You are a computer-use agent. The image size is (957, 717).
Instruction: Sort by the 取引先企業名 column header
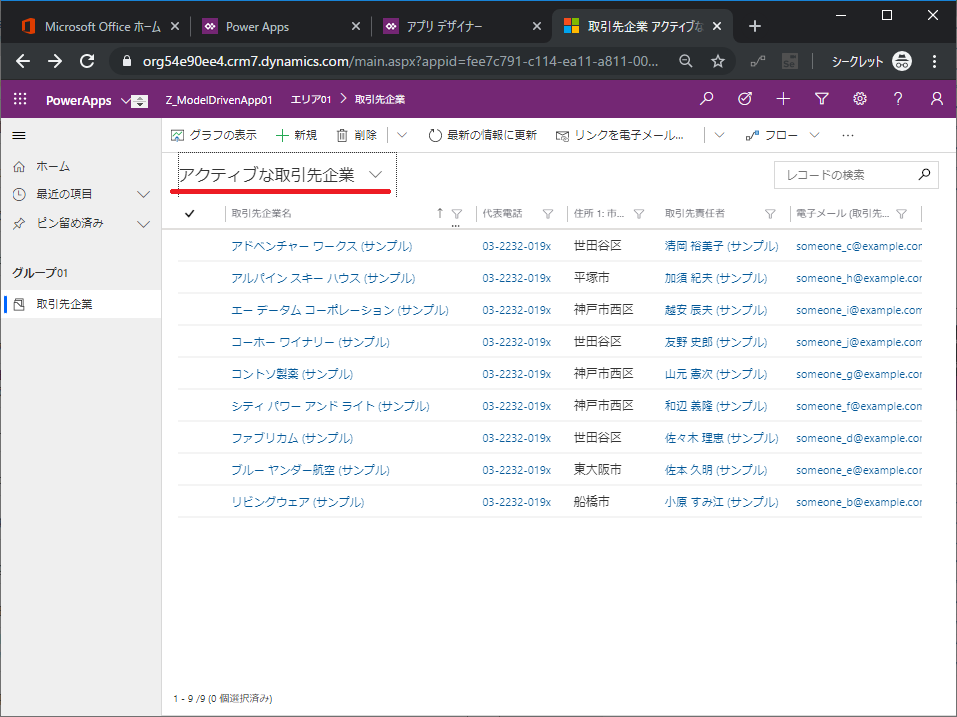click(x=261, y=214)
